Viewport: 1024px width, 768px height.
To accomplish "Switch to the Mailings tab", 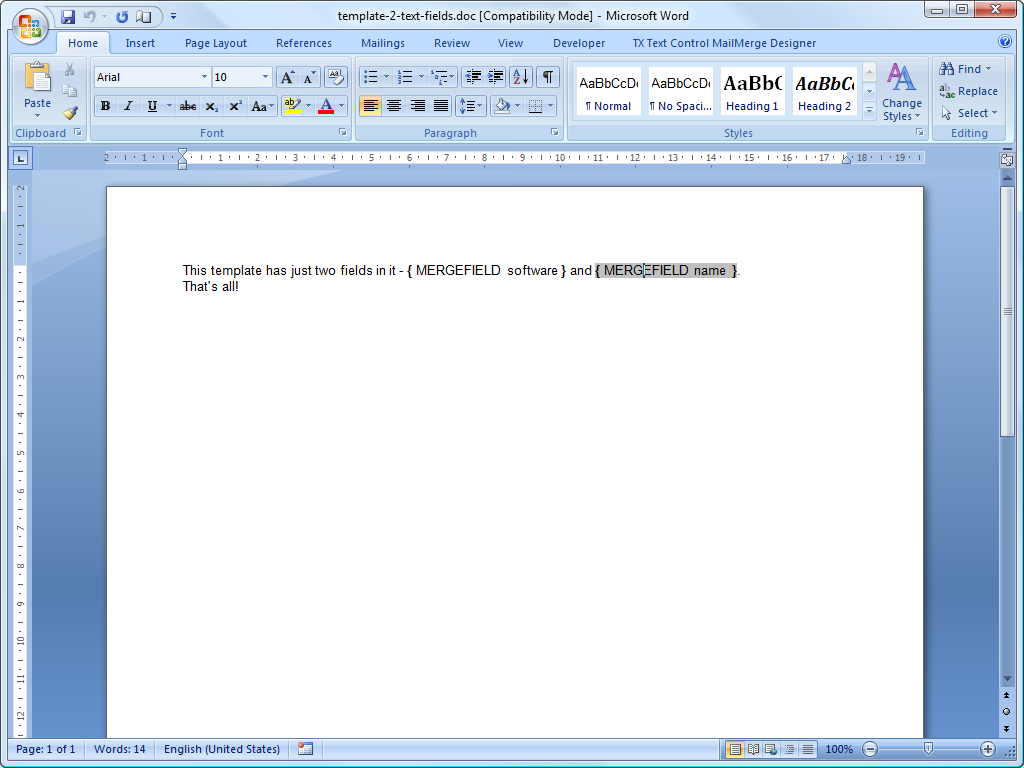I will coord(383,43).
